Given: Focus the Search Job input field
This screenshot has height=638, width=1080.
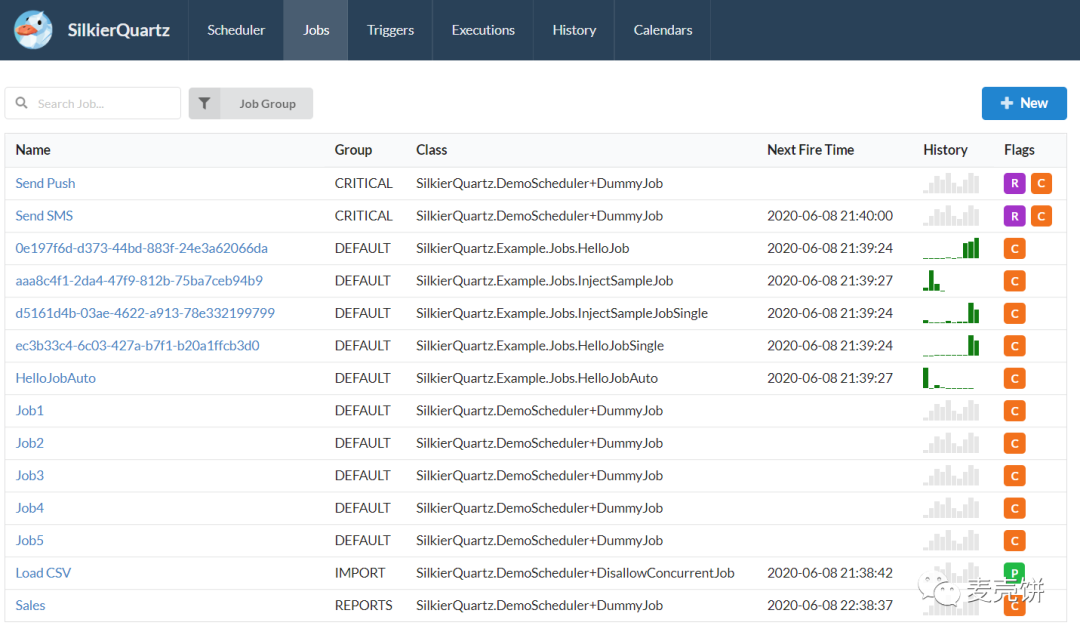Looking at the screenshot, I should pos(93,103).
